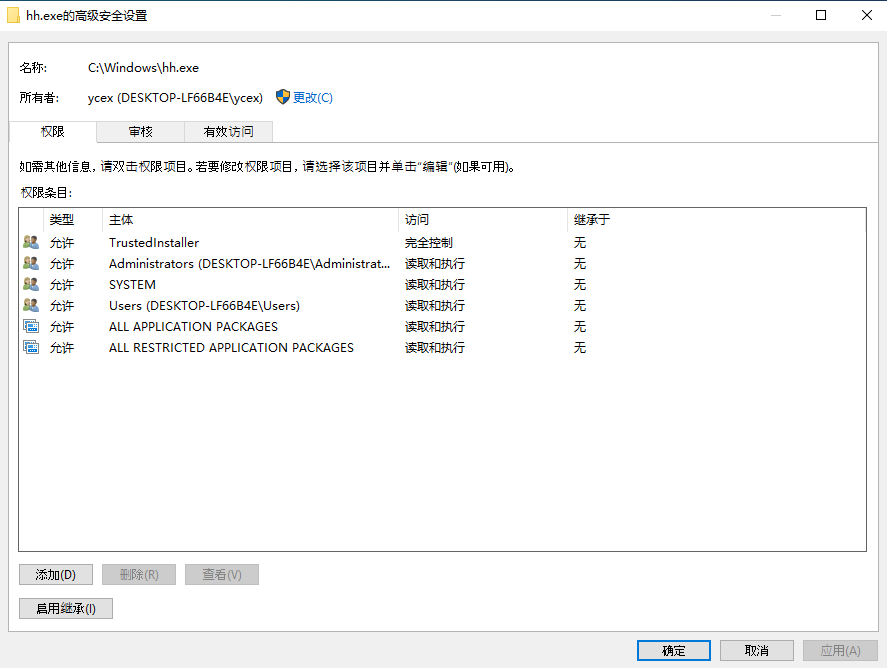The image size is (887, 668).
Task: Switch to the 权限 tab
Action: pos(53,132)
